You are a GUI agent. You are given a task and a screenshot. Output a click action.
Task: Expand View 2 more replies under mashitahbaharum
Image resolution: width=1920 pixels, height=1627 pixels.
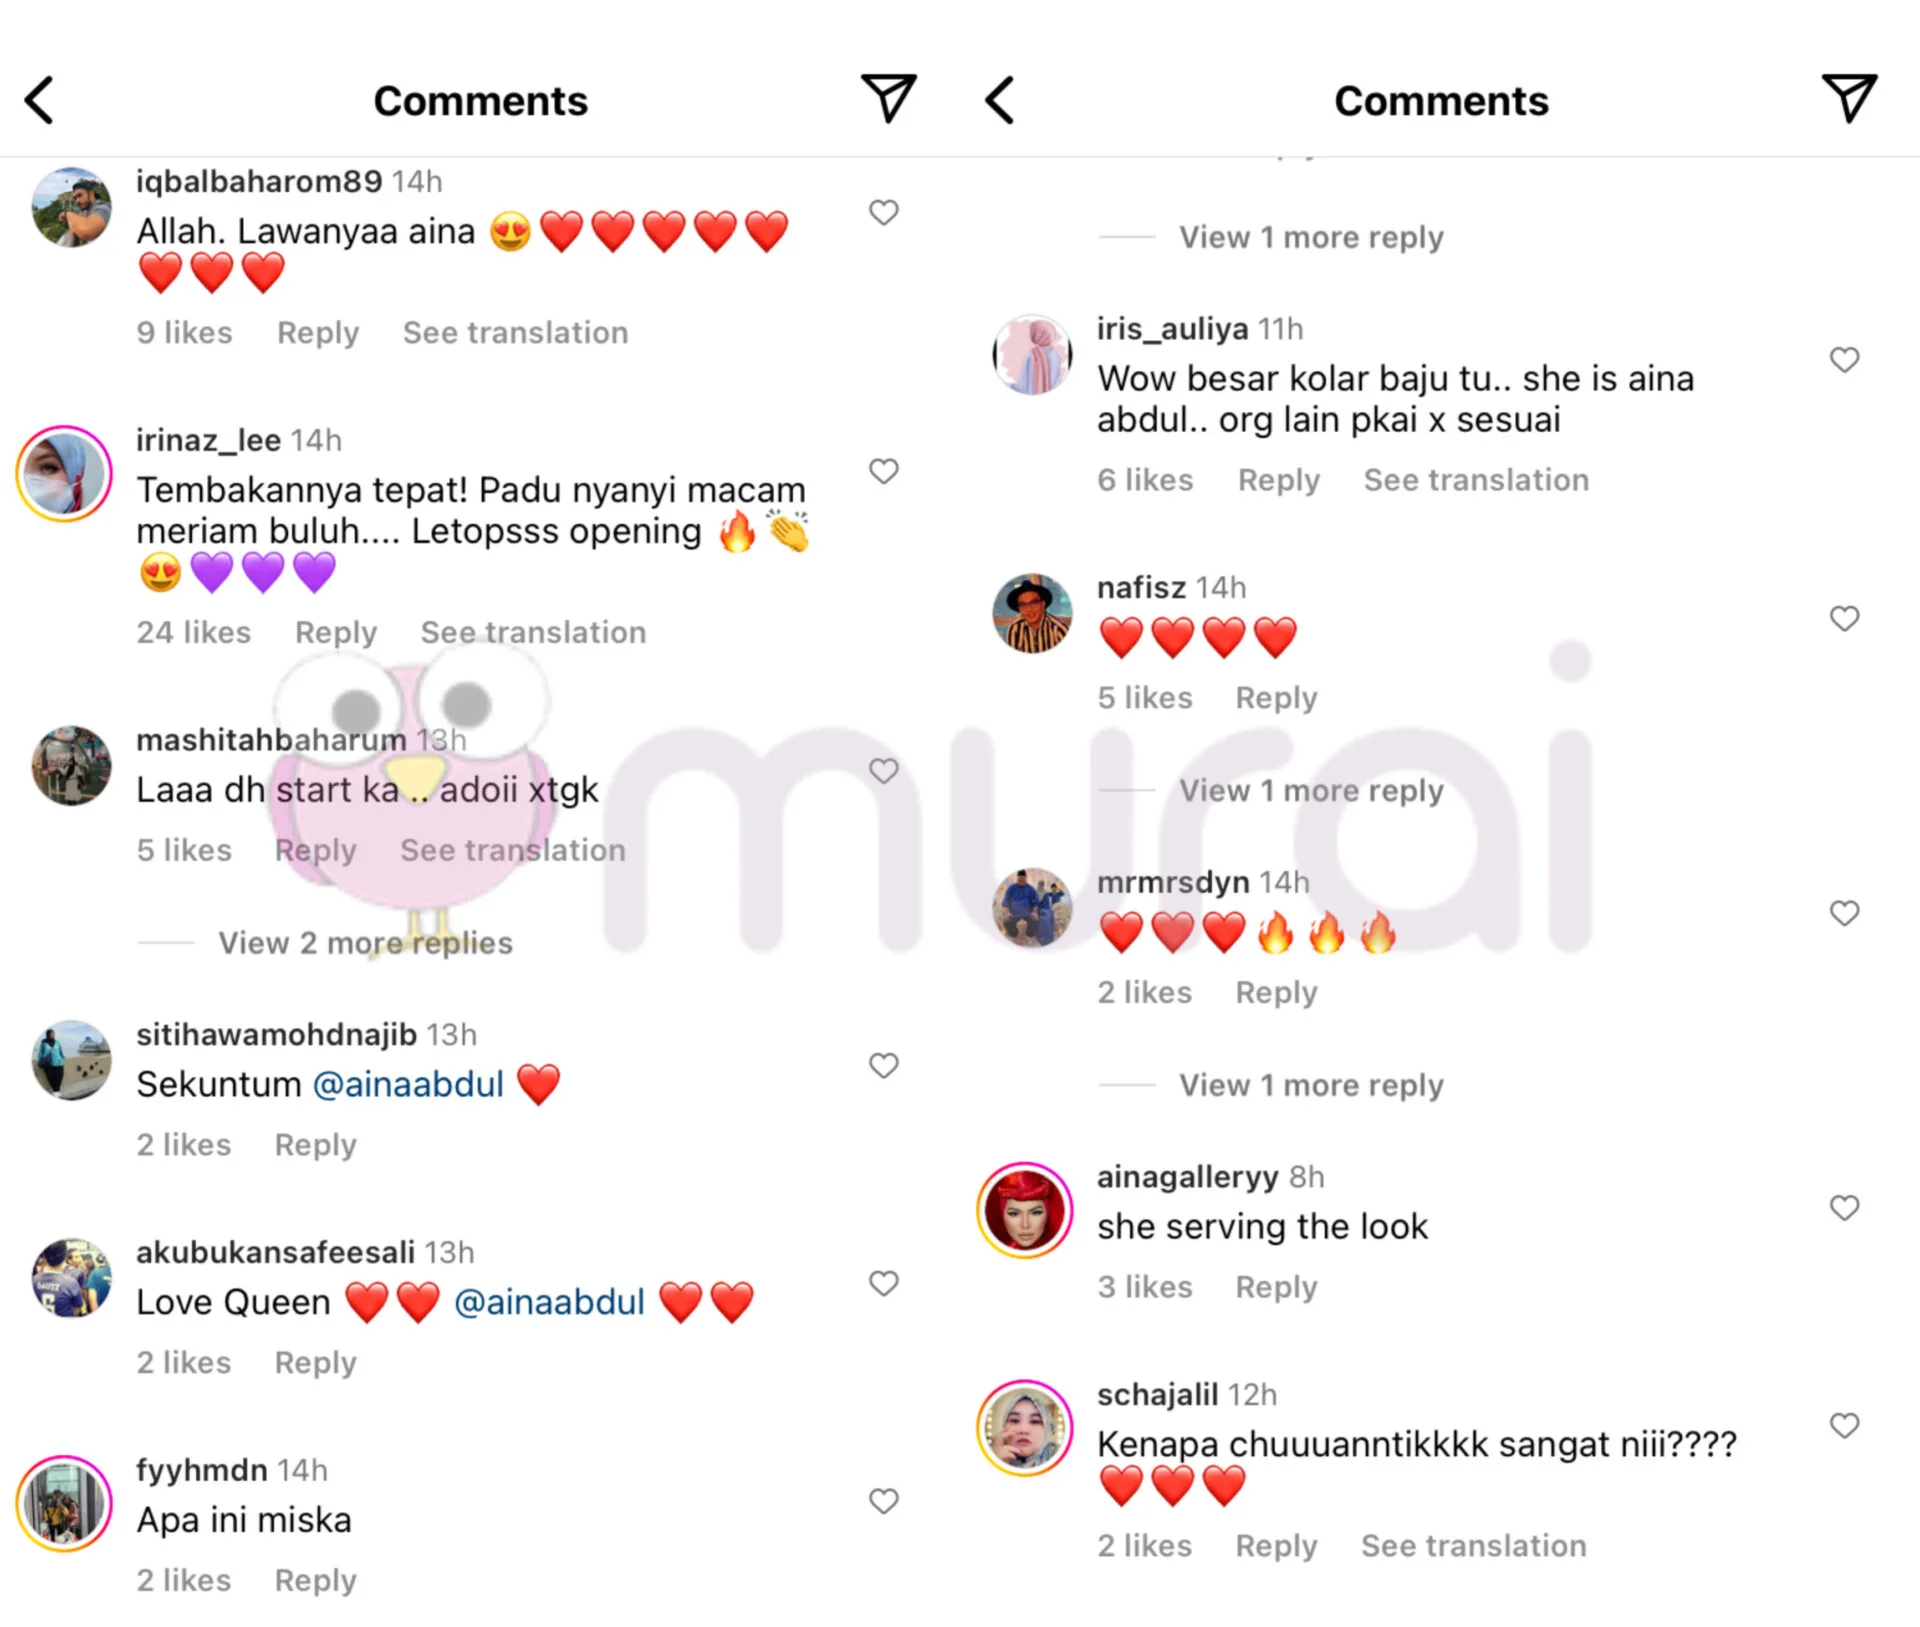pos(365,943)
